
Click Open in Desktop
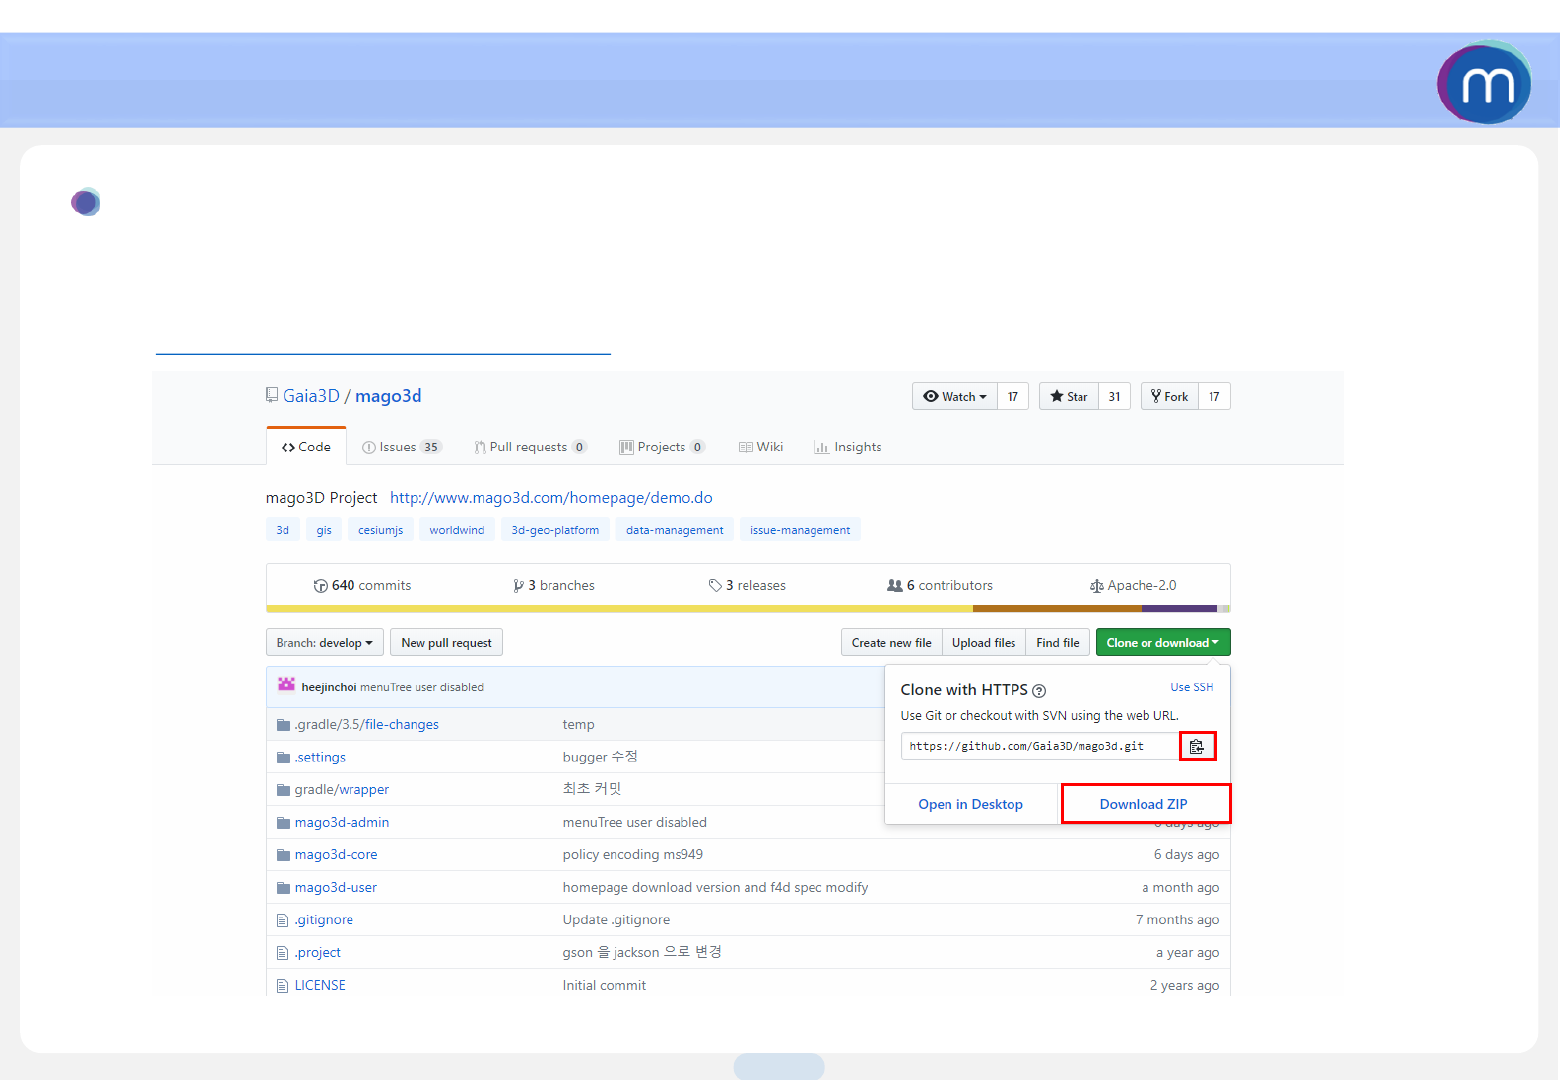(971, 804)
